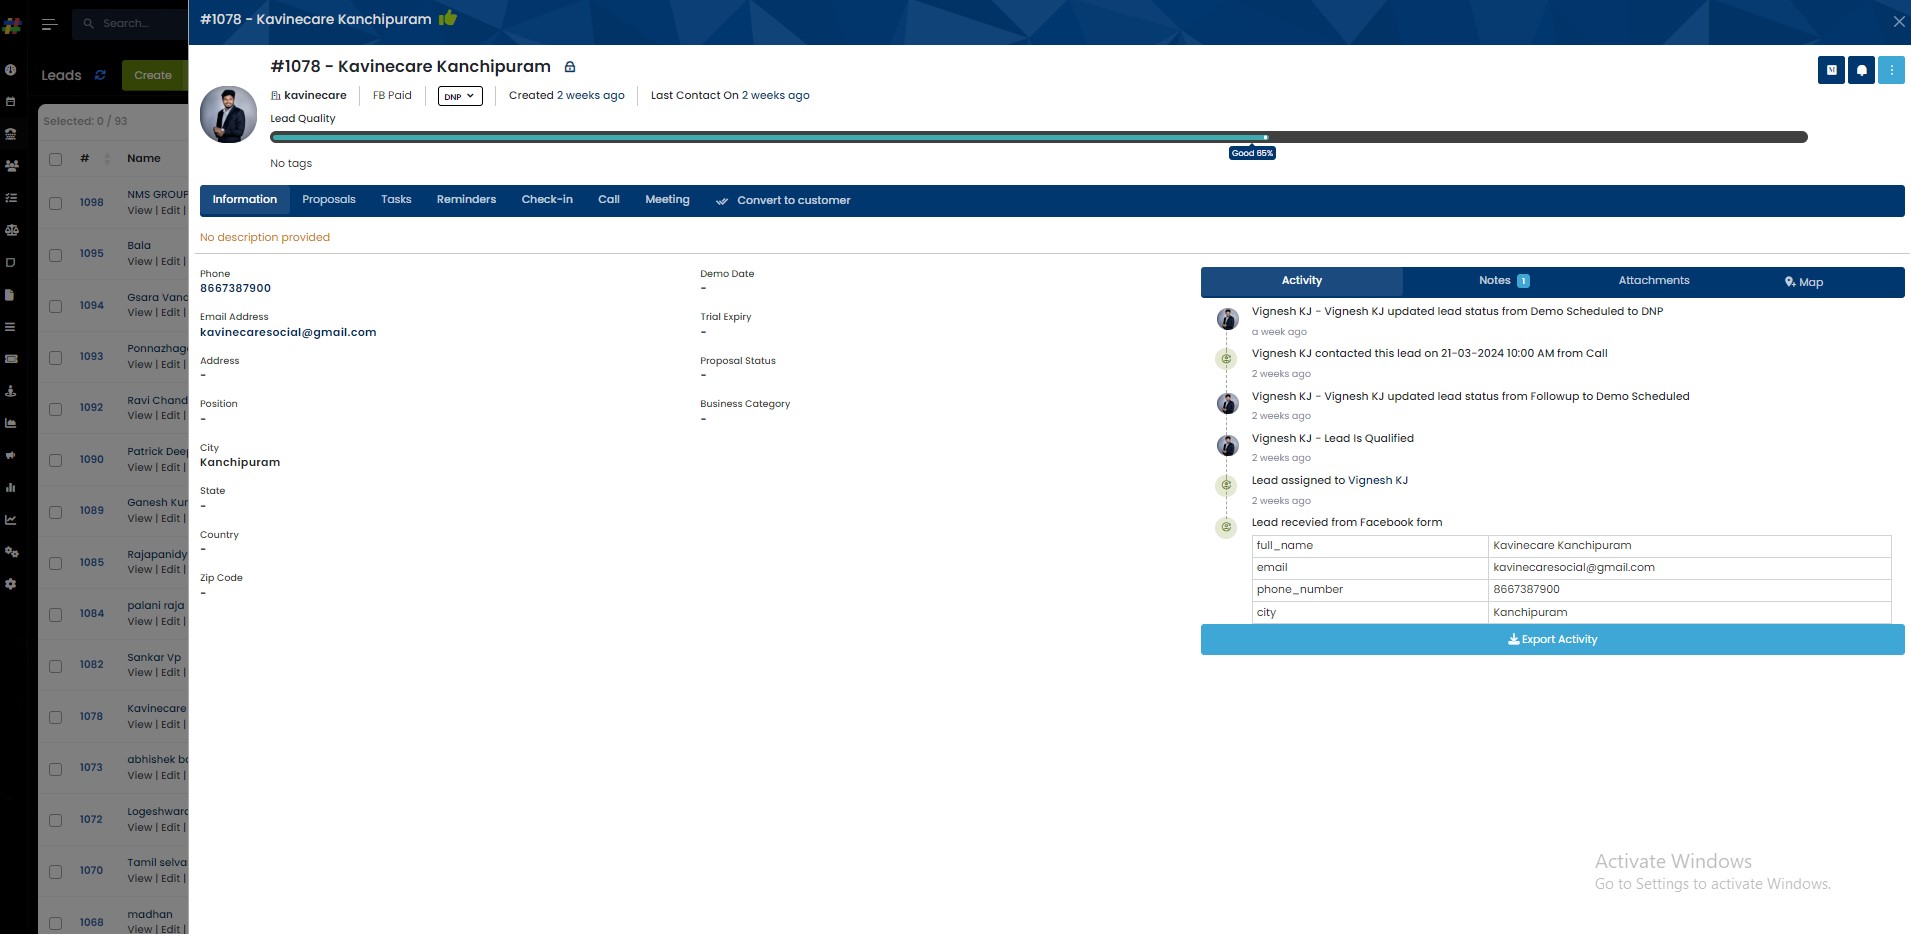Open the DNP status dropdown
Screen dimensions: 1911x934
coord(459,96)
